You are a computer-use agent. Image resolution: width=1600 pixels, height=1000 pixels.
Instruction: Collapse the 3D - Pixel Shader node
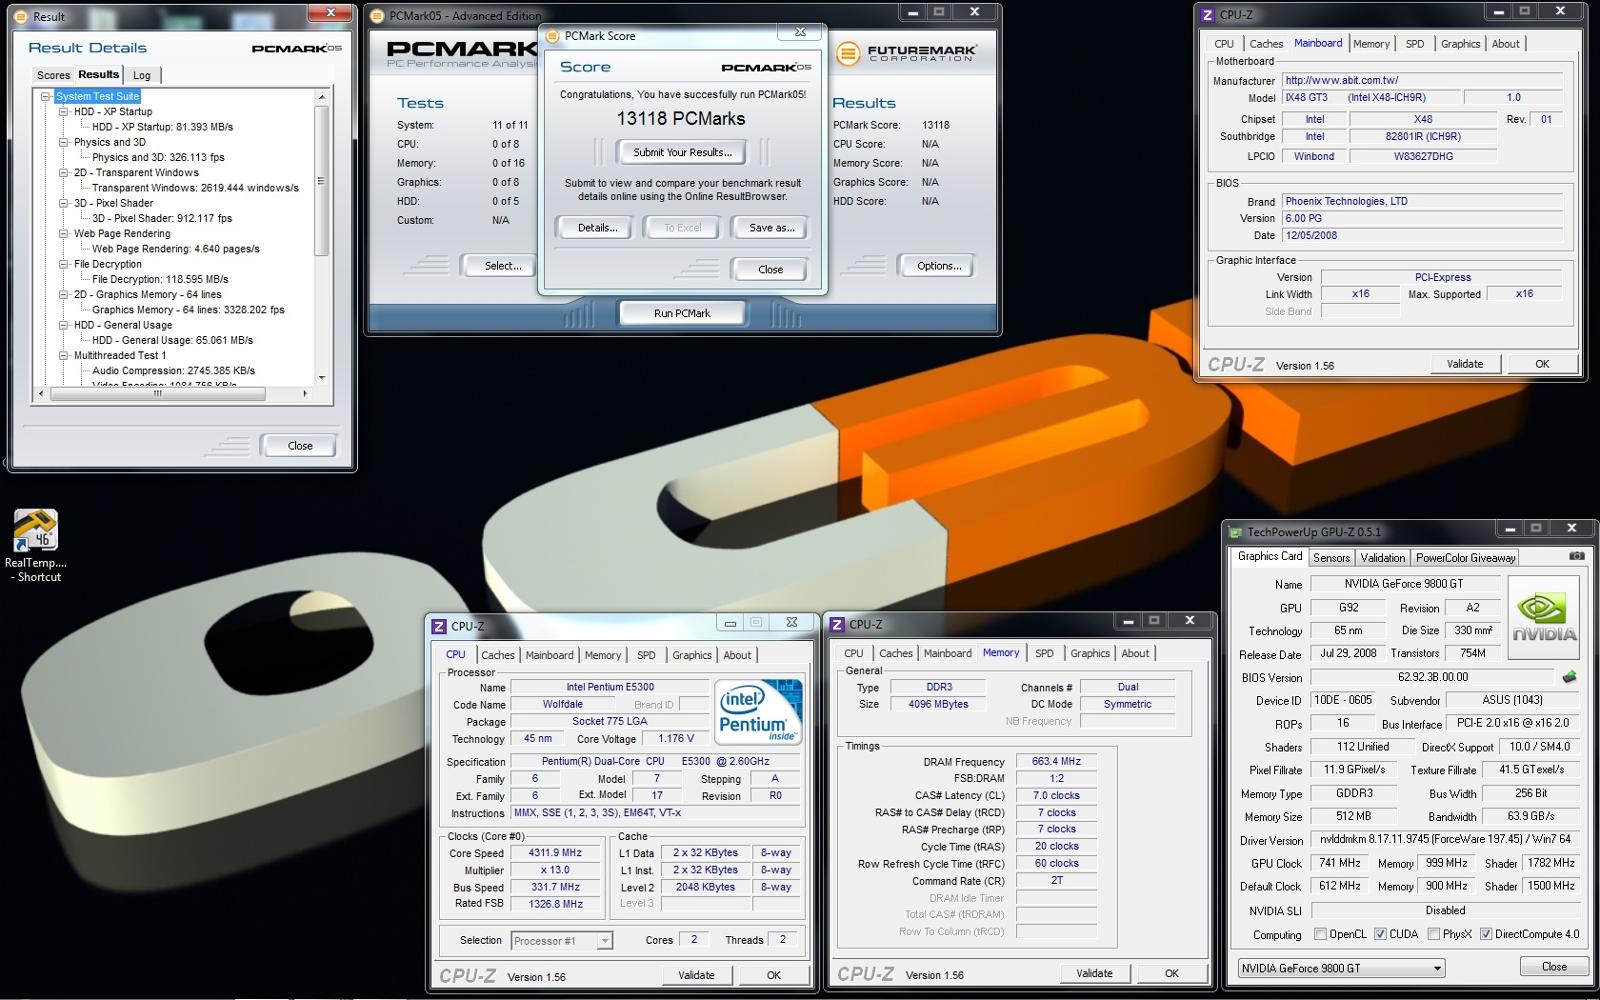point(63,203)
